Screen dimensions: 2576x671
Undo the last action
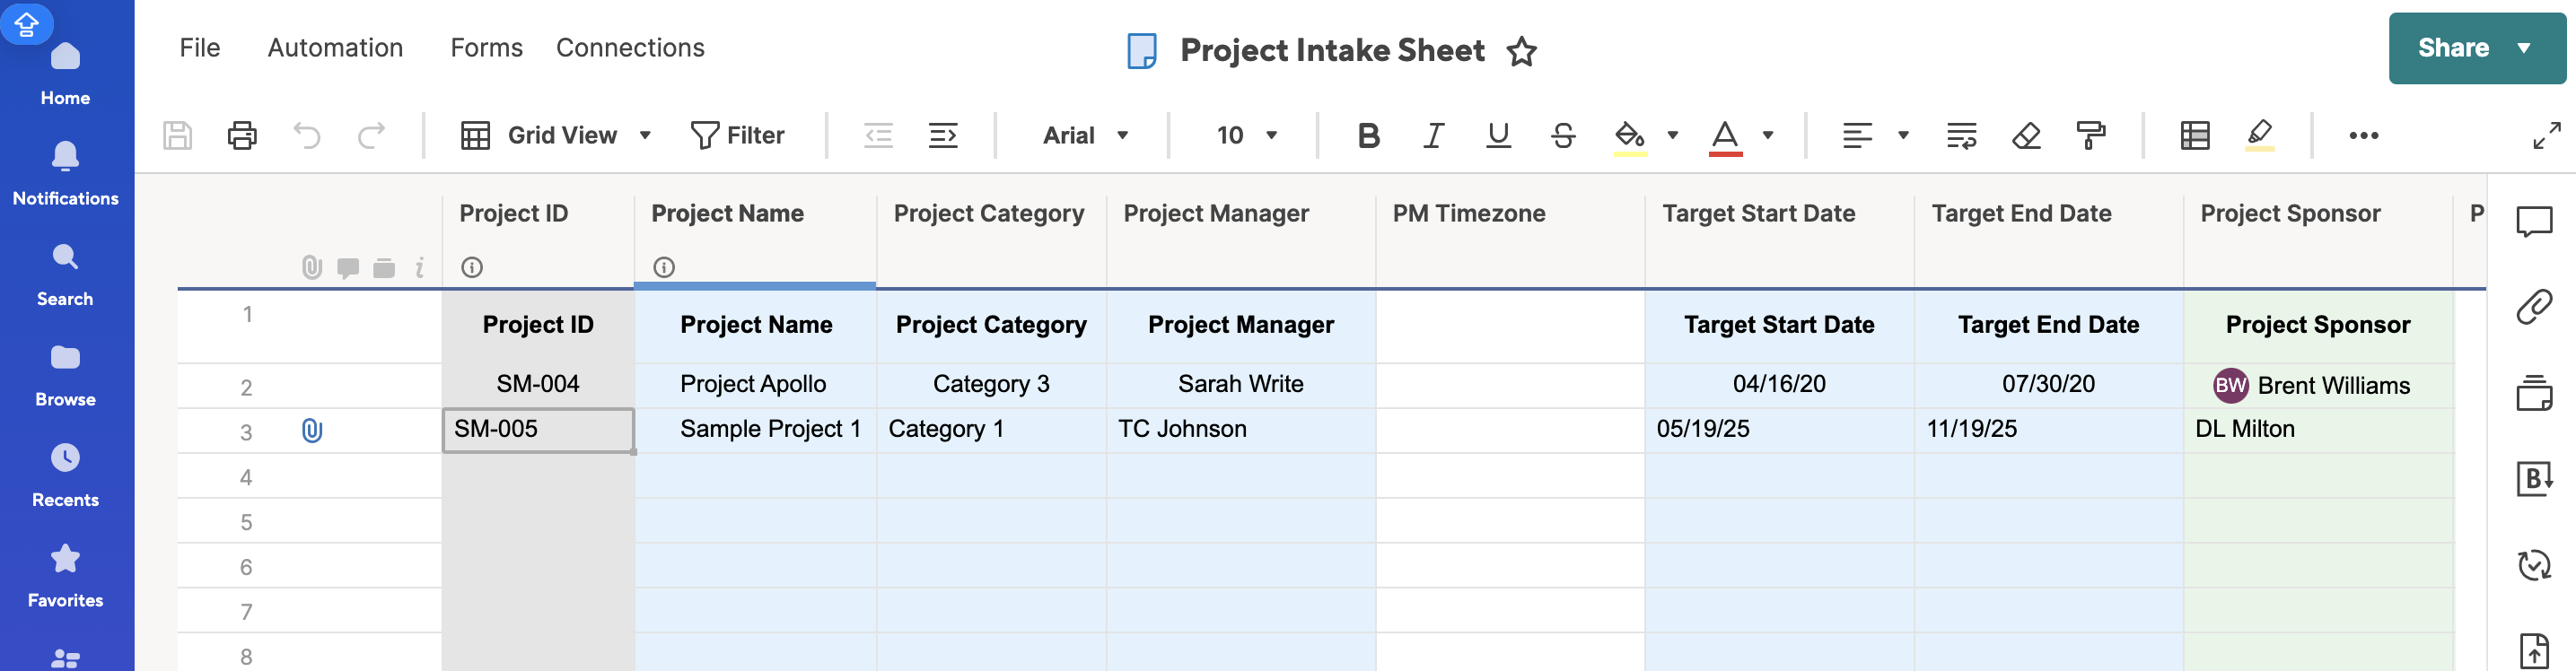tap(307, 135)
